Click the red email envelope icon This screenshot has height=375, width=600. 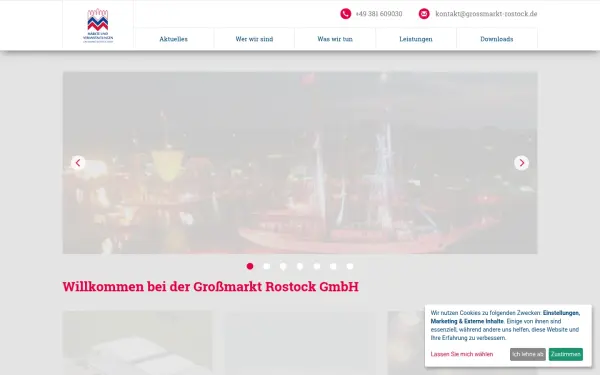point(424,14)
